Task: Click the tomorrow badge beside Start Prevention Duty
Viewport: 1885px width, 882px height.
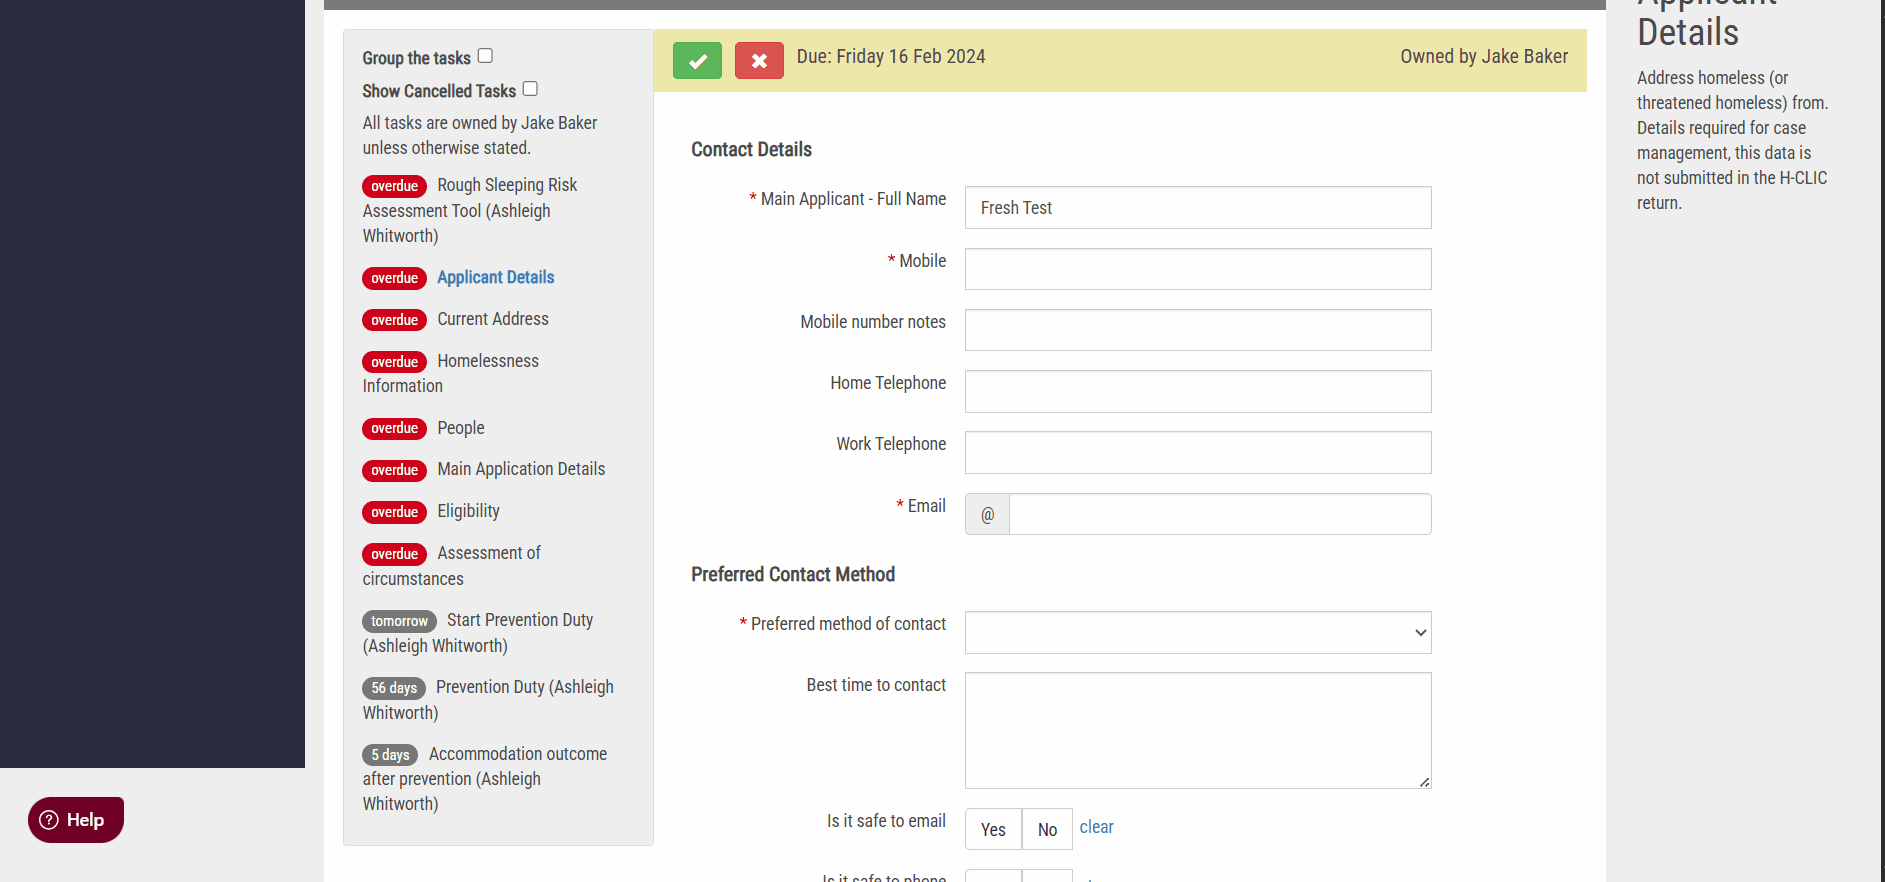Action: [x=399, y=621]
